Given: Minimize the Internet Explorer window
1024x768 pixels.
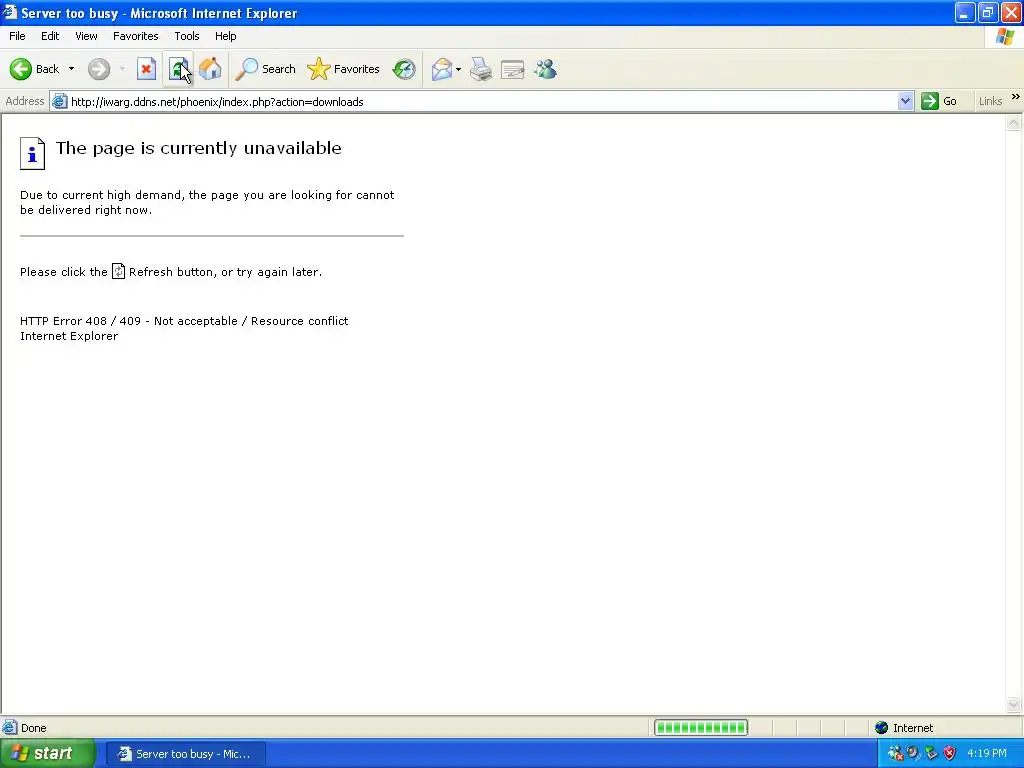Looking at the screenshot, I should click(965, 12).
